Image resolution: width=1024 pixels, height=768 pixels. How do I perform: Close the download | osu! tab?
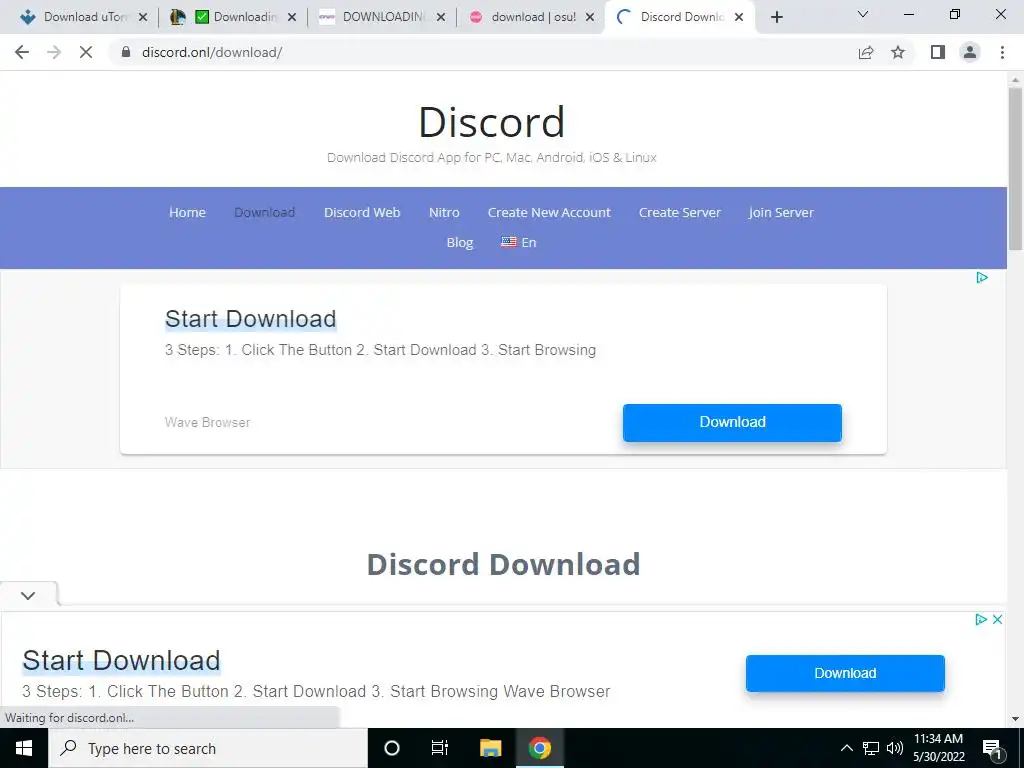[x=590, y=17]
